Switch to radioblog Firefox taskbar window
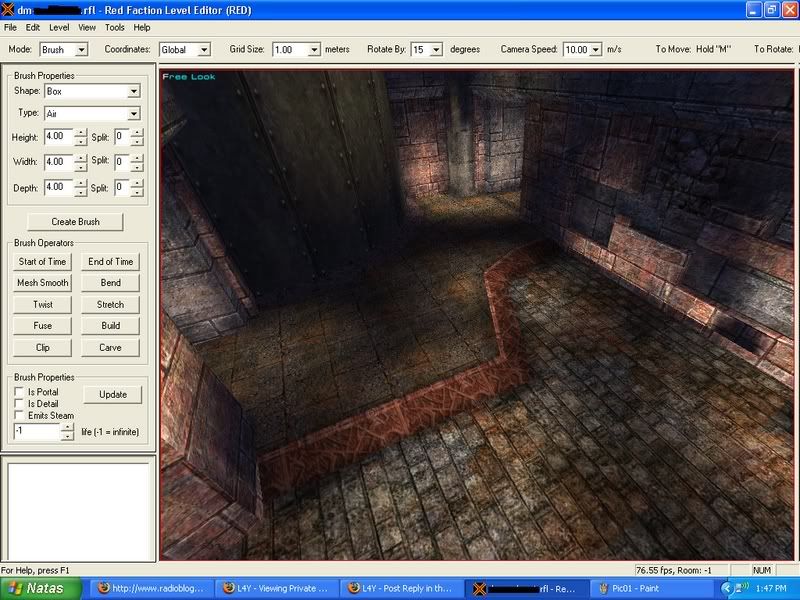 pyautogui.click(x=152, y=589)
